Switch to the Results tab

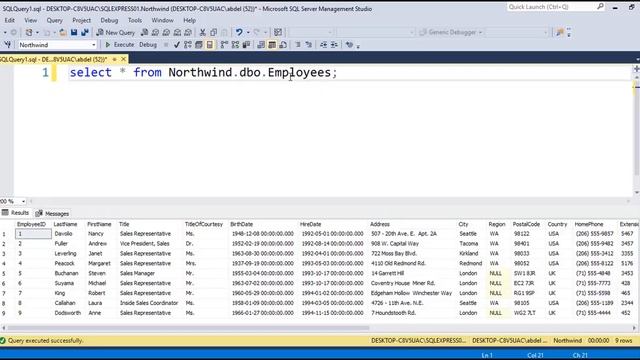pos(16,213)
